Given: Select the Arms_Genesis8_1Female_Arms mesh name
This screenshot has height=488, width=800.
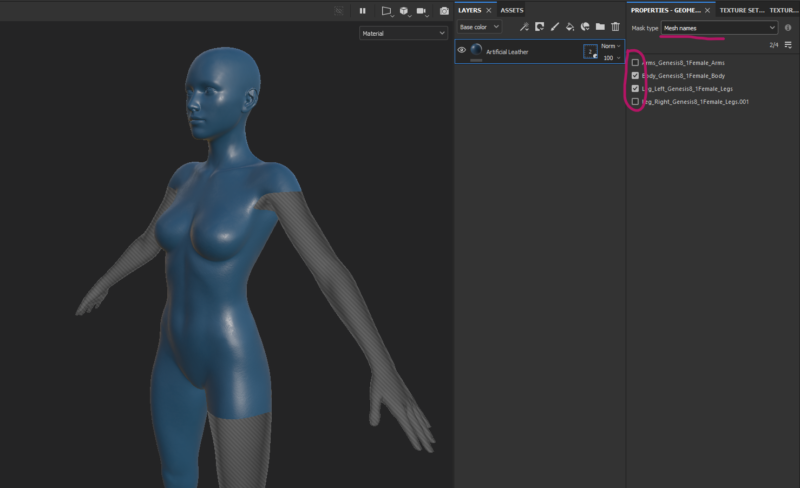Looking at the screenshot, I should [x=683, y=63].
